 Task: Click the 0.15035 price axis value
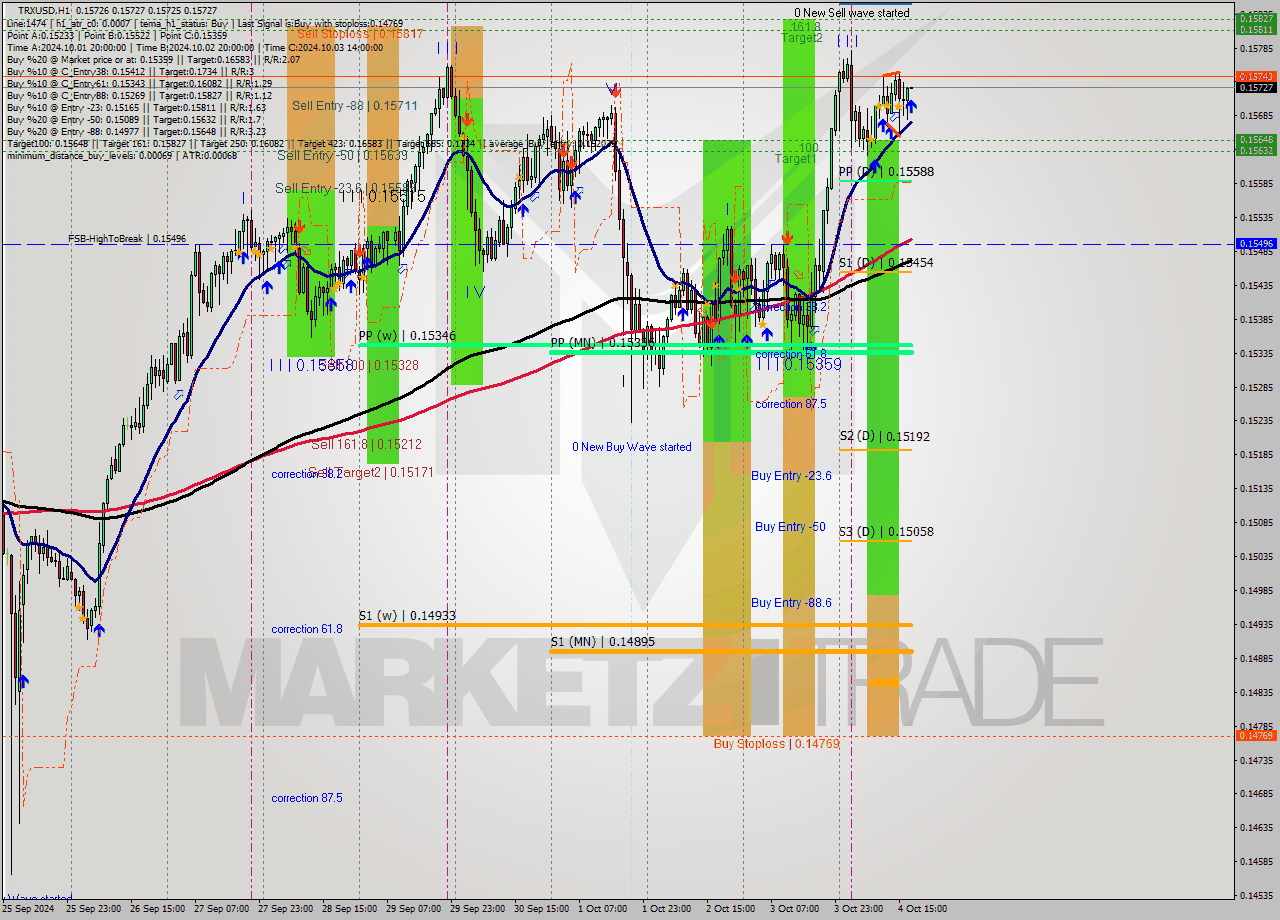[1256, 556]
